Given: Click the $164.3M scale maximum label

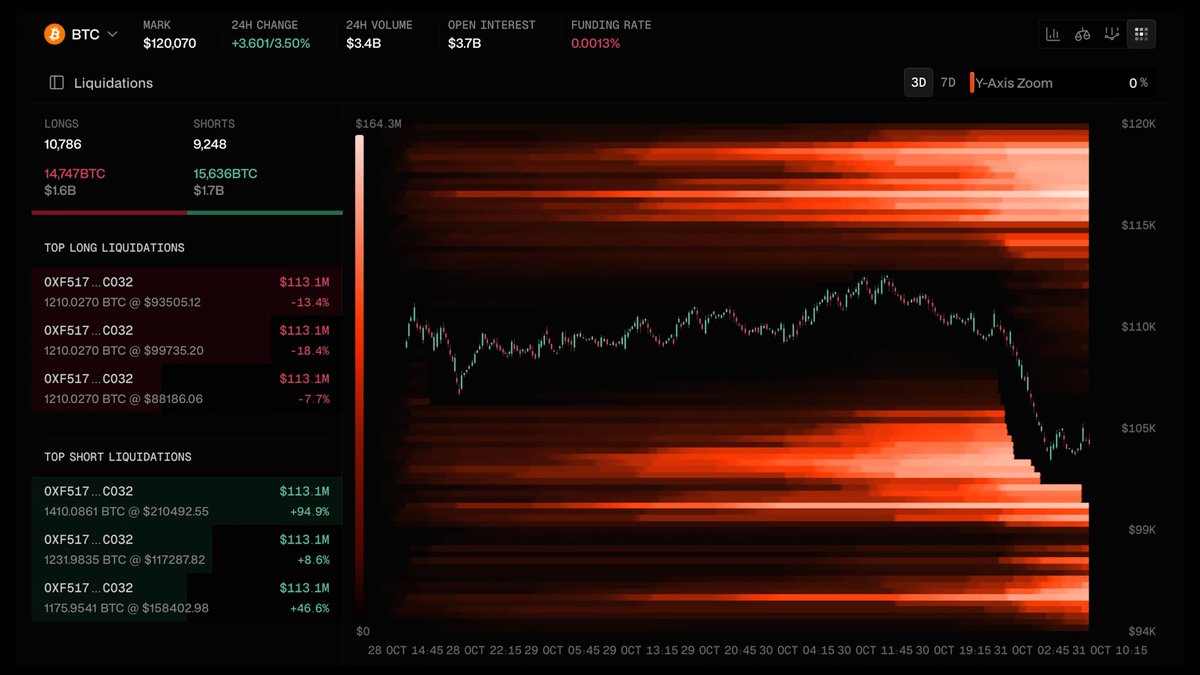Looking at the screenshot, I should 378,124.
